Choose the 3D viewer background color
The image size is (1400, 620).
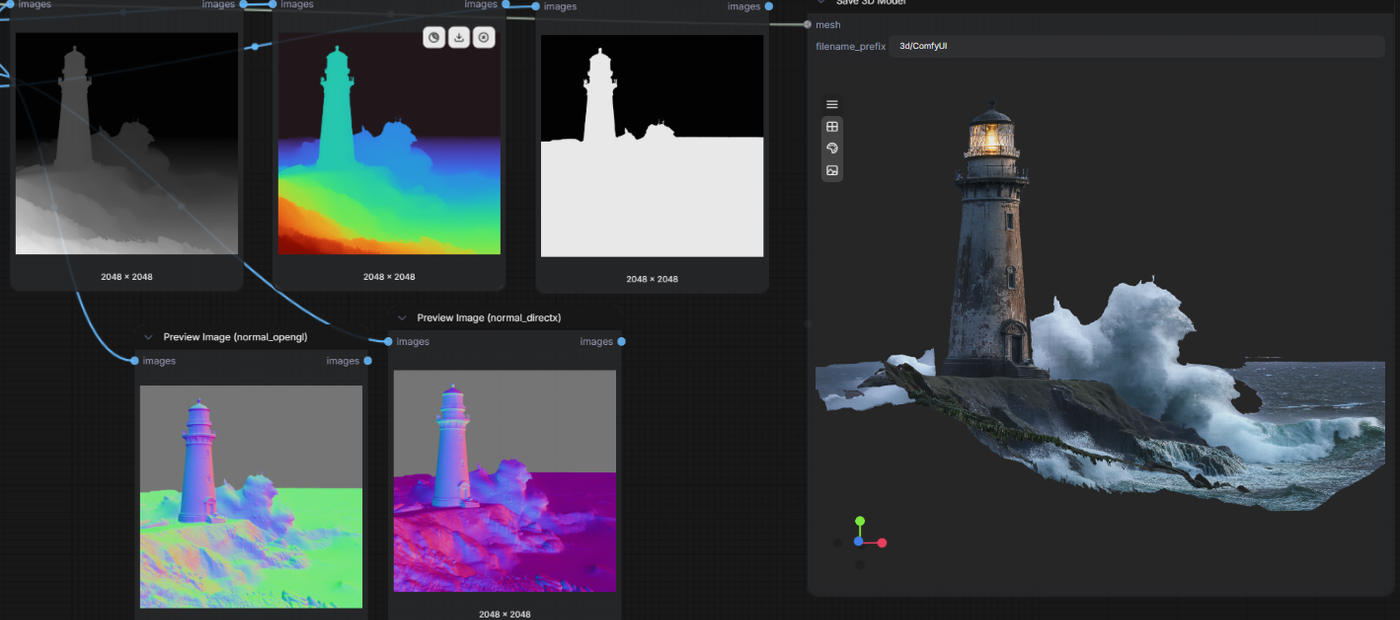pos(832,149)
